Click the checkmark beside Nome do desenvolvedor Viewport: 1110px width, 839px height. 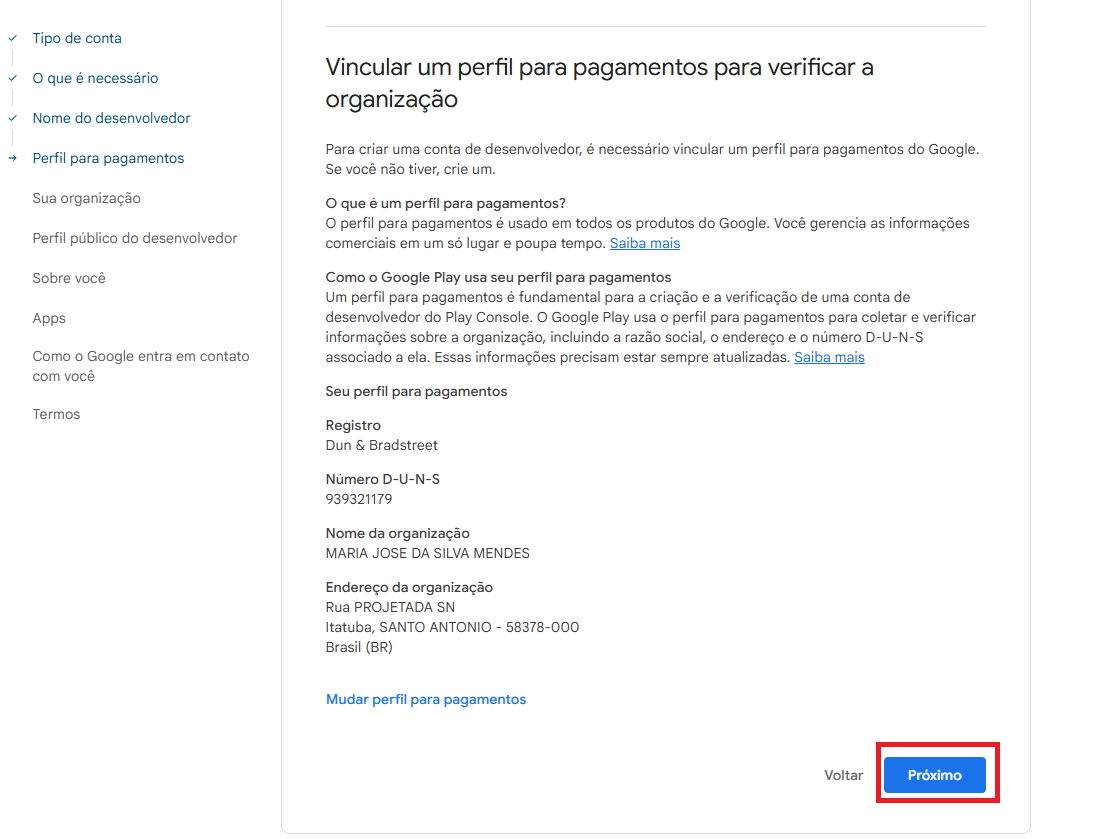[x=12, y=118]
